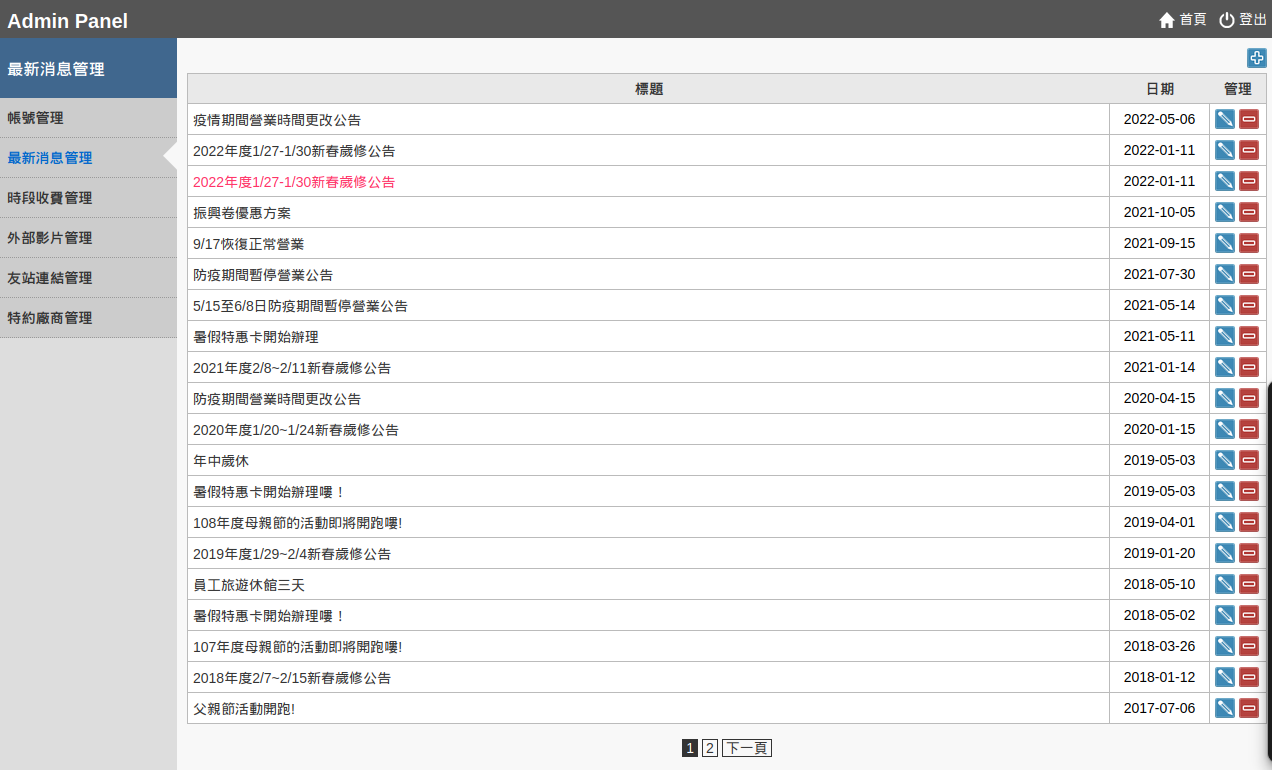
Task: Delete the 5/15至6/8日防疫期間暫停營業公告 entry
Action: 1249,305
